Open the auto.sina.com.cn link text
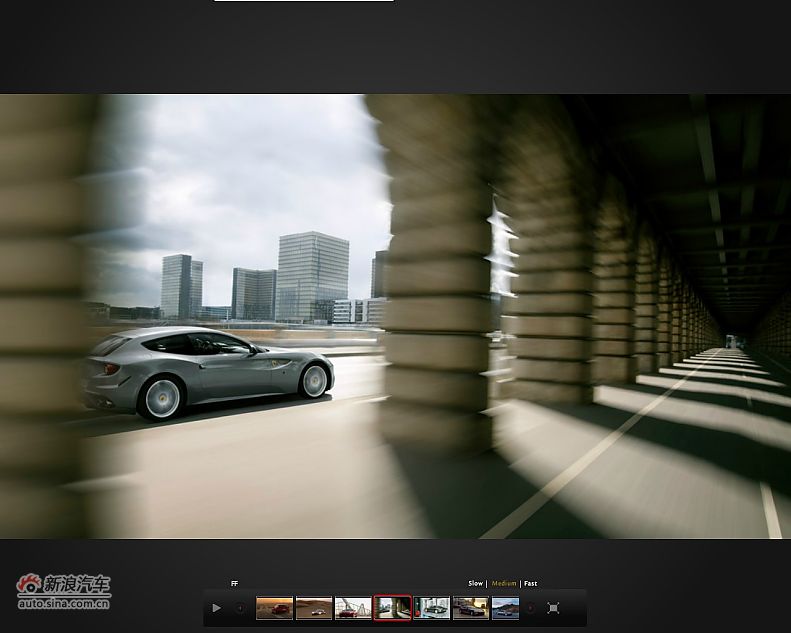The height and width of the screenshot is (633, 791). (64, 603)
